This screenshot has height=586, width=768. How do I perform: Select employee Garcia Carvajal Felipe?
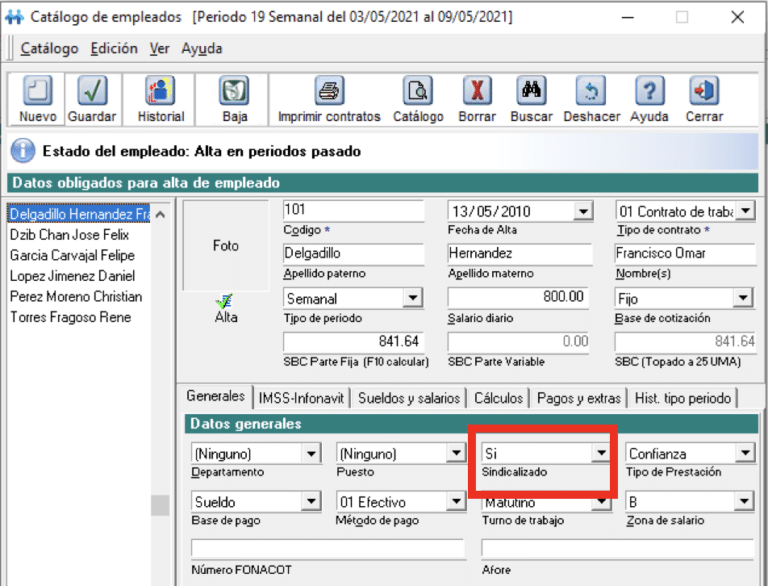[72, 256]
